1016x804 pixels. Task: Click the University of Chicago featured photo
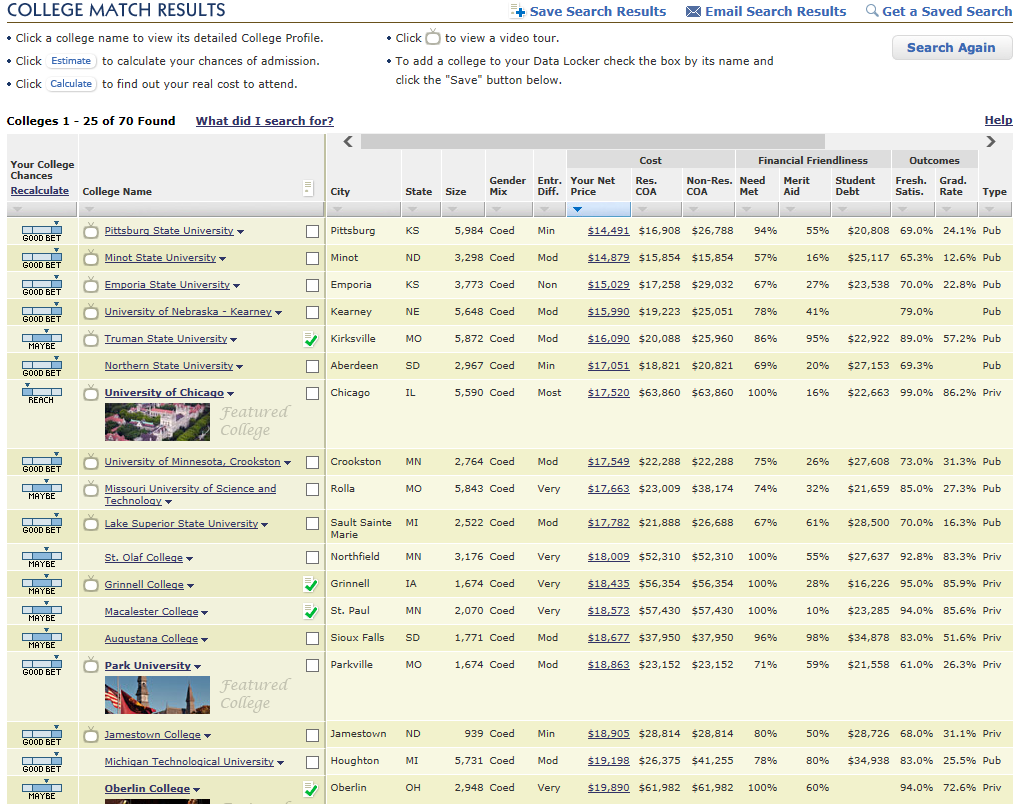tap(157, 422)
